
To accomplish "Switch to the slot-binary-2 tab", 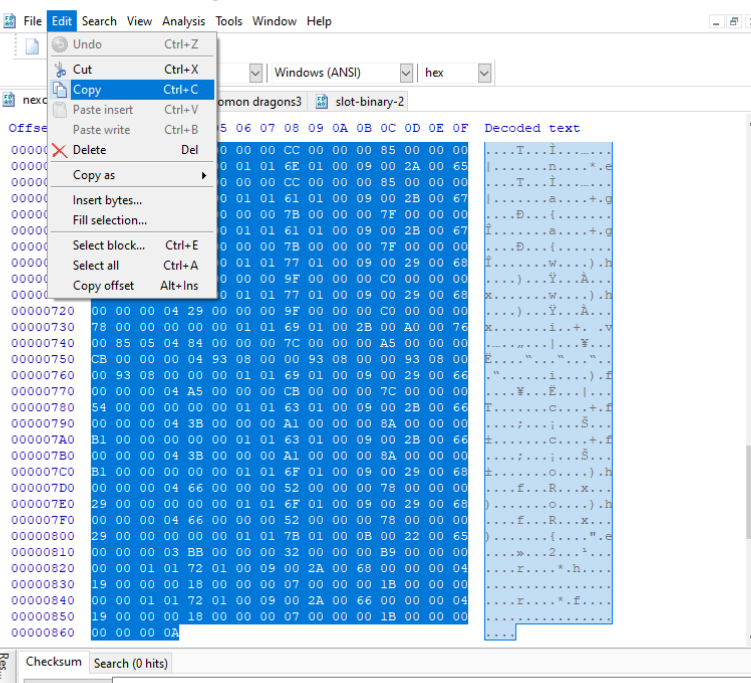I will pyautogui.click(x=360, y=102).
